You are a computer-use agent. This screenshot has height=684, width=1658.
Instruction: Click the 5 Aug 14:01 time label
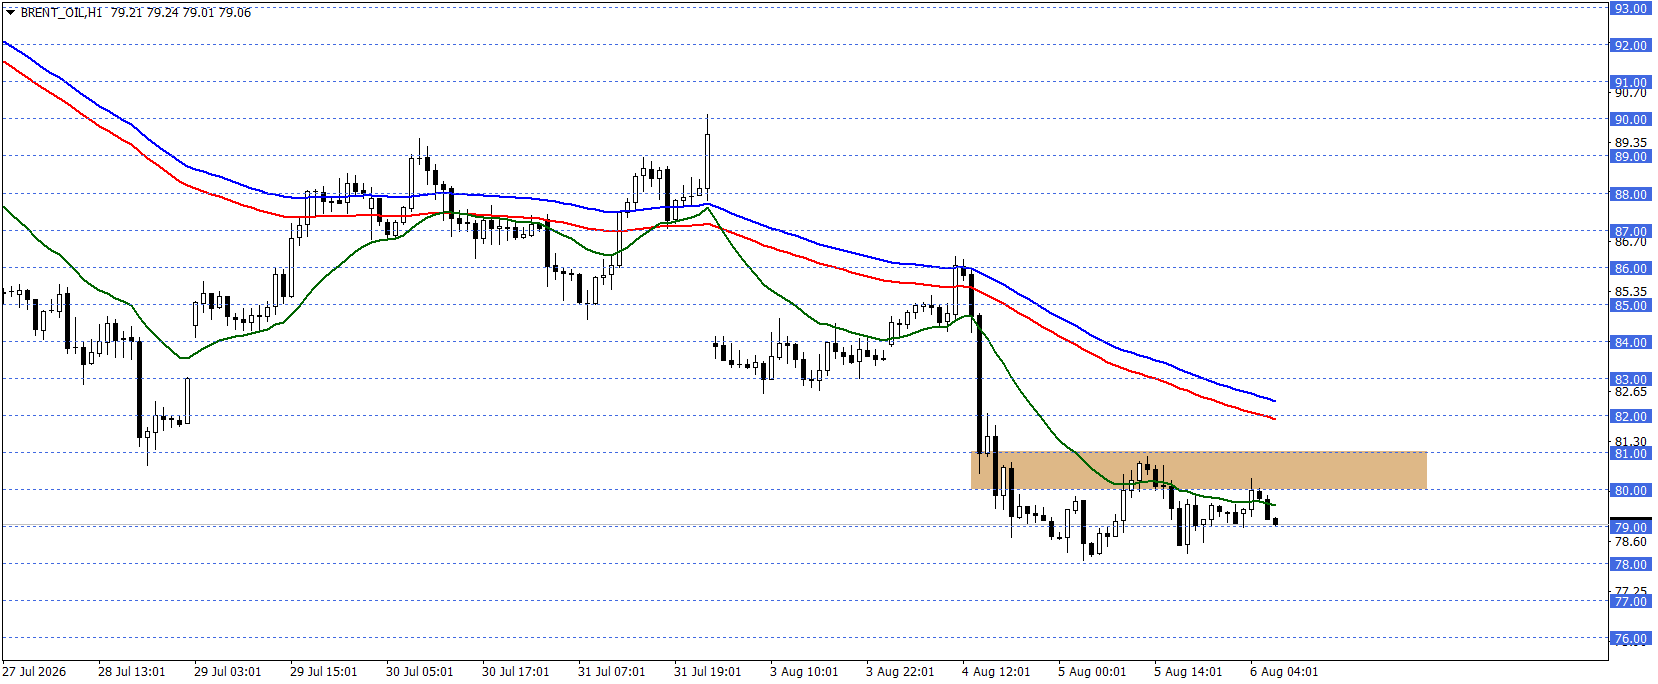click(1188, 672)
